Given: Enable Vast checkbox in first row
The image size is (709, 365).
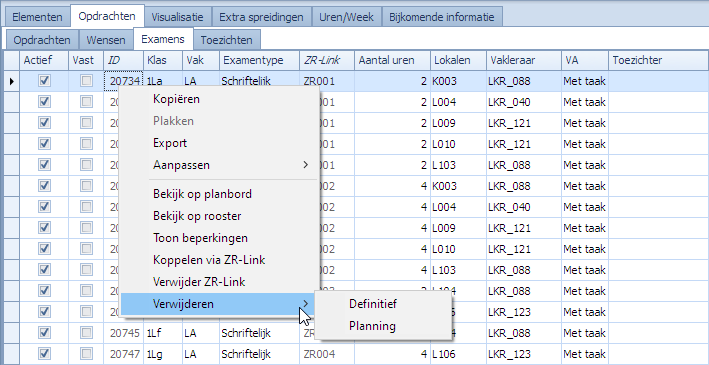Looking at the screenshot, I should coord(86,81).
